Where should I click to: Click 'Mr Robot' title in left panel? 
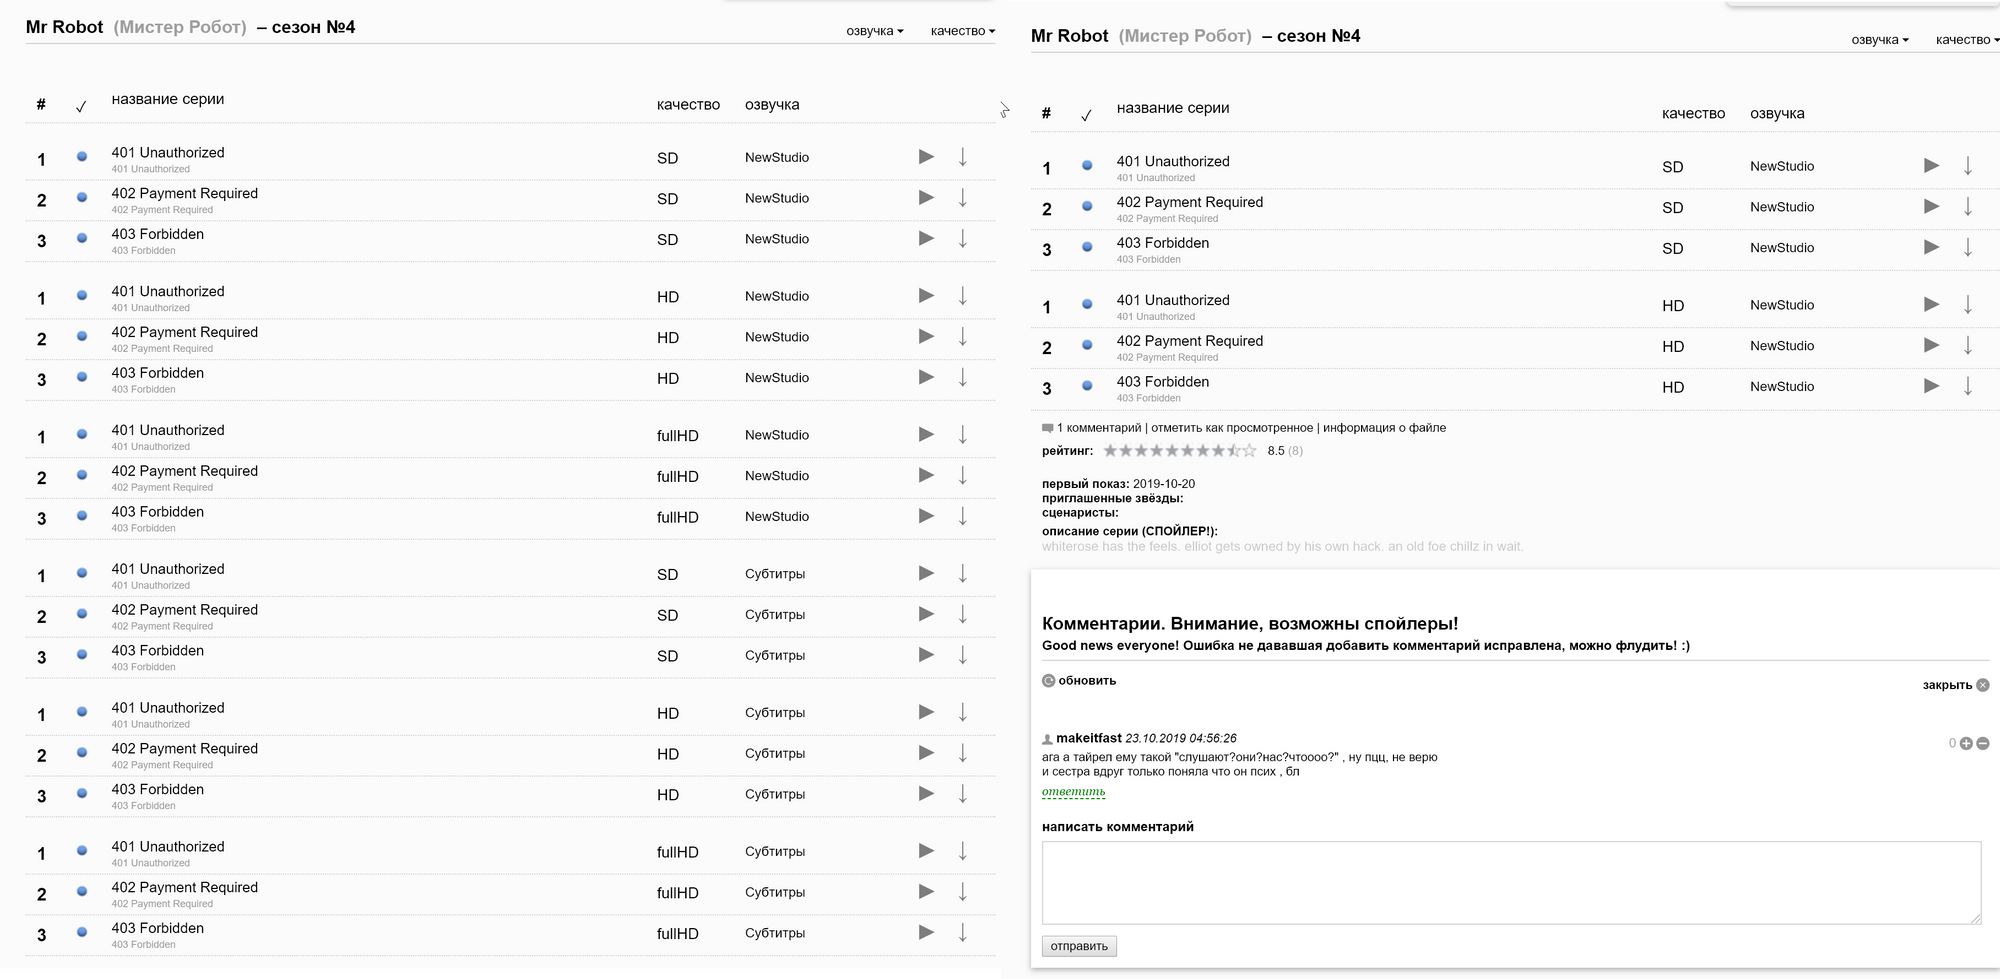coord(64,27)
